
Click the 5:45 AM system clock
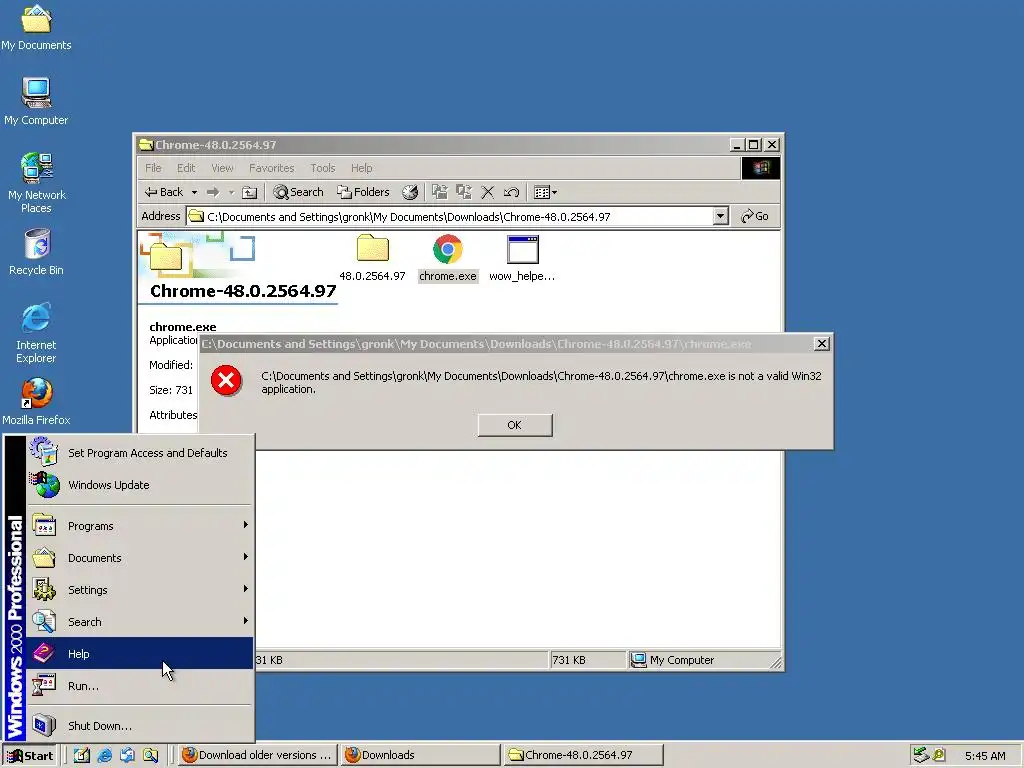pyautogui.click(x=985, y=756)
